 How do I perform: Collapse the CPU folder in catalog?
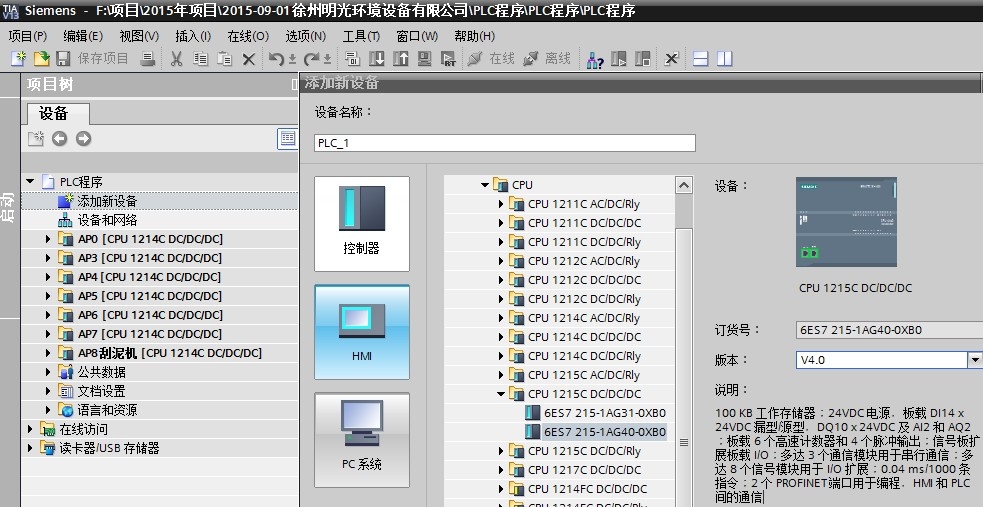tap(485, 185)
